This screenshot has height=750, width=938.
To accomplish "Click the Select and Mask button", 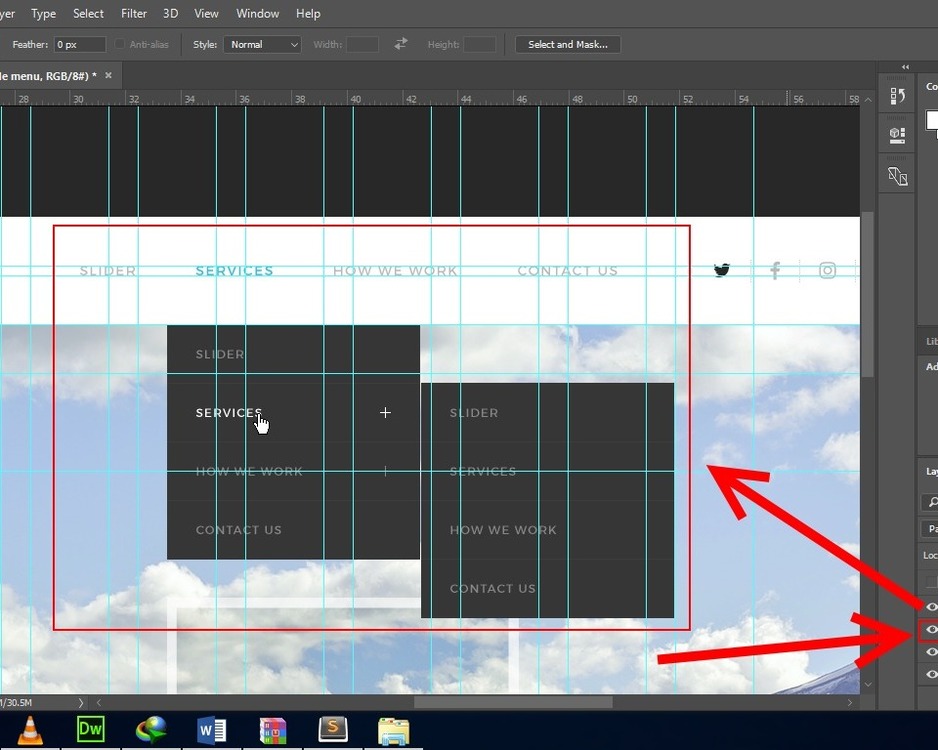I will (x=568, y=44).
